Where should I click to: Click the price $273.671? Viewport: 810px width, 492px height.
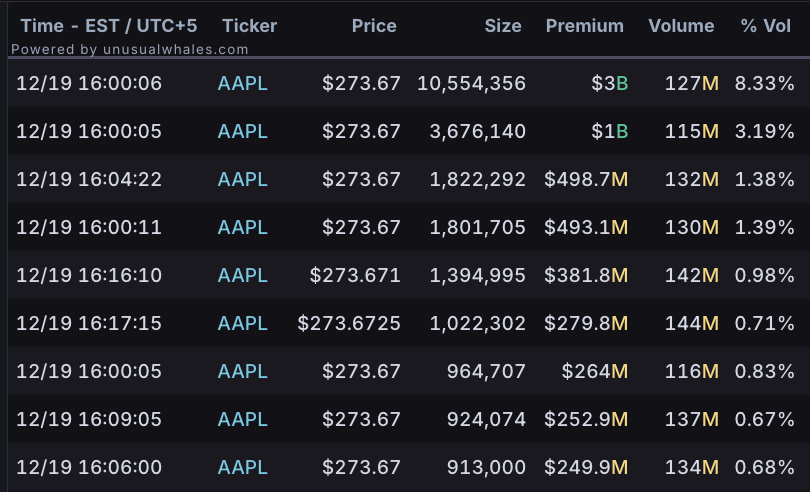(x=355, y=275)
